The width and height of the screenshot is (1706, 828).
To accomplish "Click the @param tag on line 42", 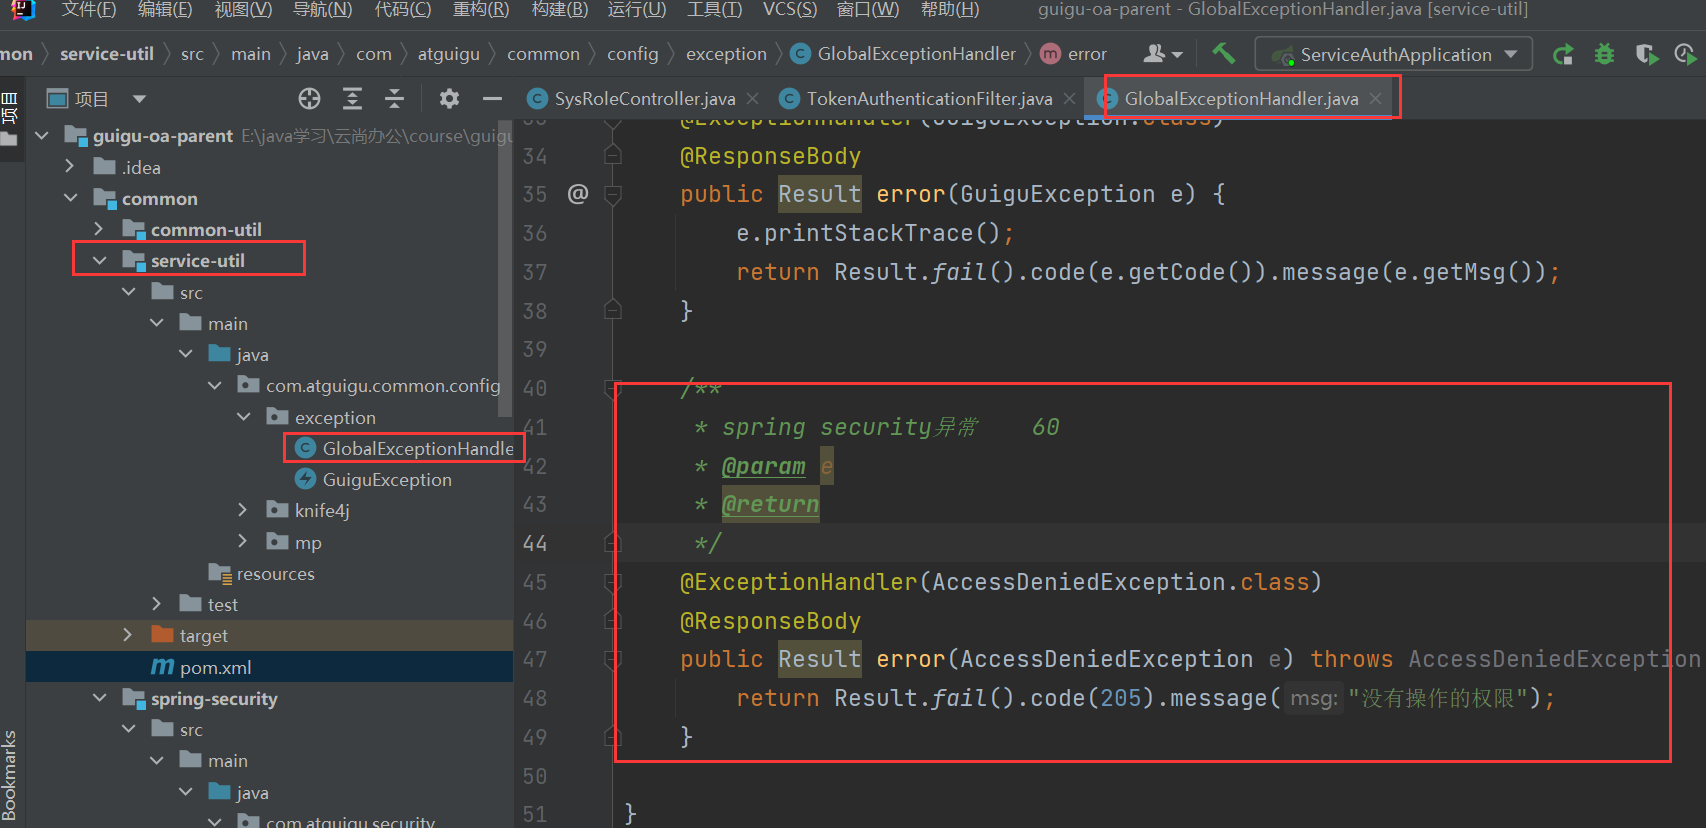I will [764, 466].
